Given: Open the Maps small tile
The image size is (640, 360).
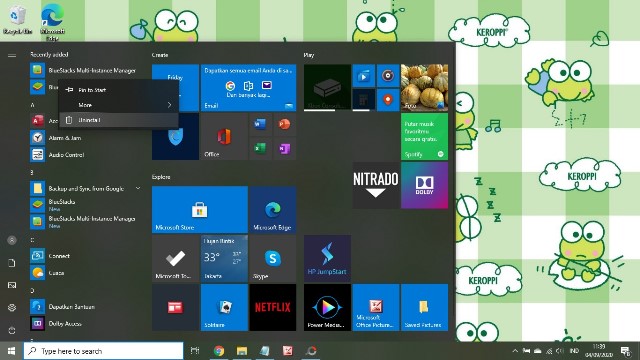Looking at the screenshot, I should point(388,100).
